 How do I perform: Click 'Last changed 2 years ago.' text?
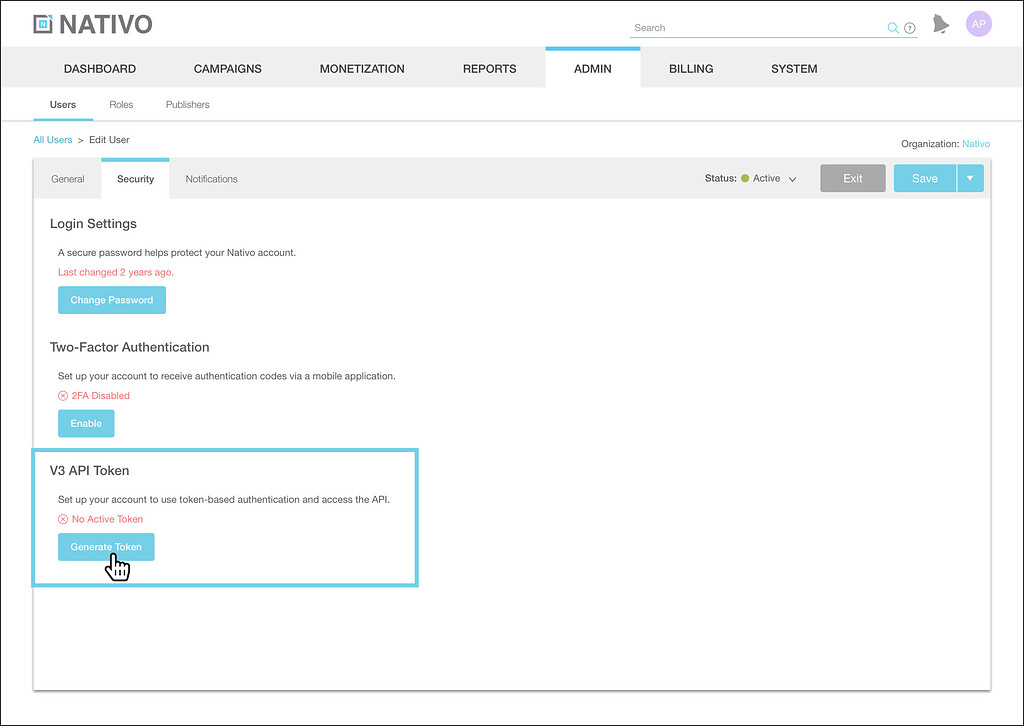click(116, 272)
